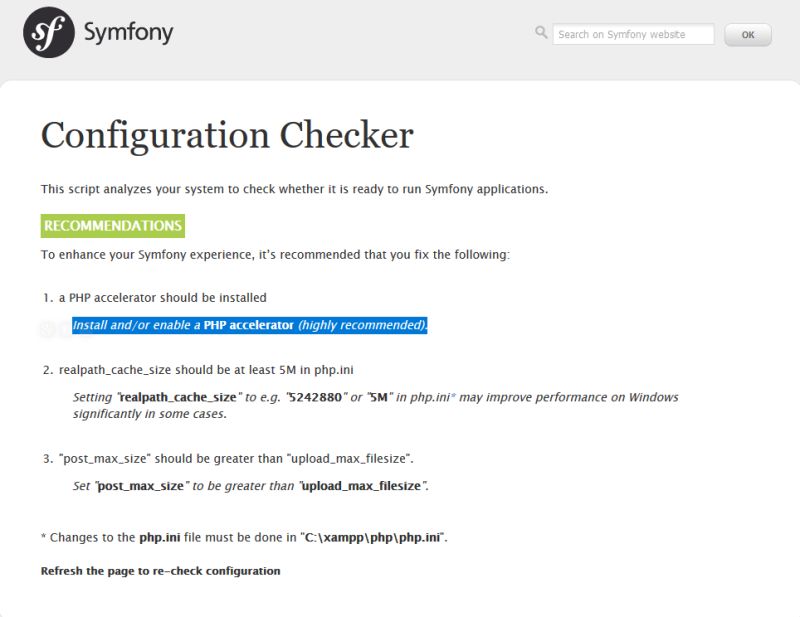The height and width of the screenshot is (617, 800).
Task: Click the asterisk footnote marker
Action: (44, 536)
